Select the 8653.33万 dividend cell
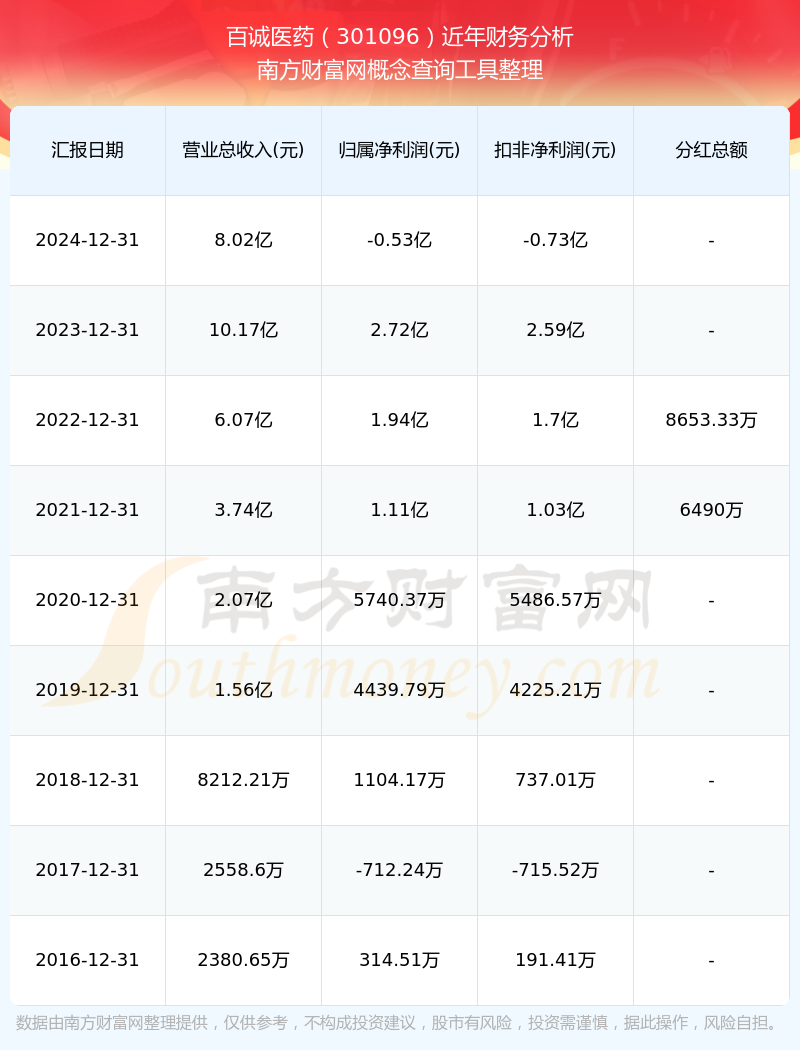 pos(712,421)
